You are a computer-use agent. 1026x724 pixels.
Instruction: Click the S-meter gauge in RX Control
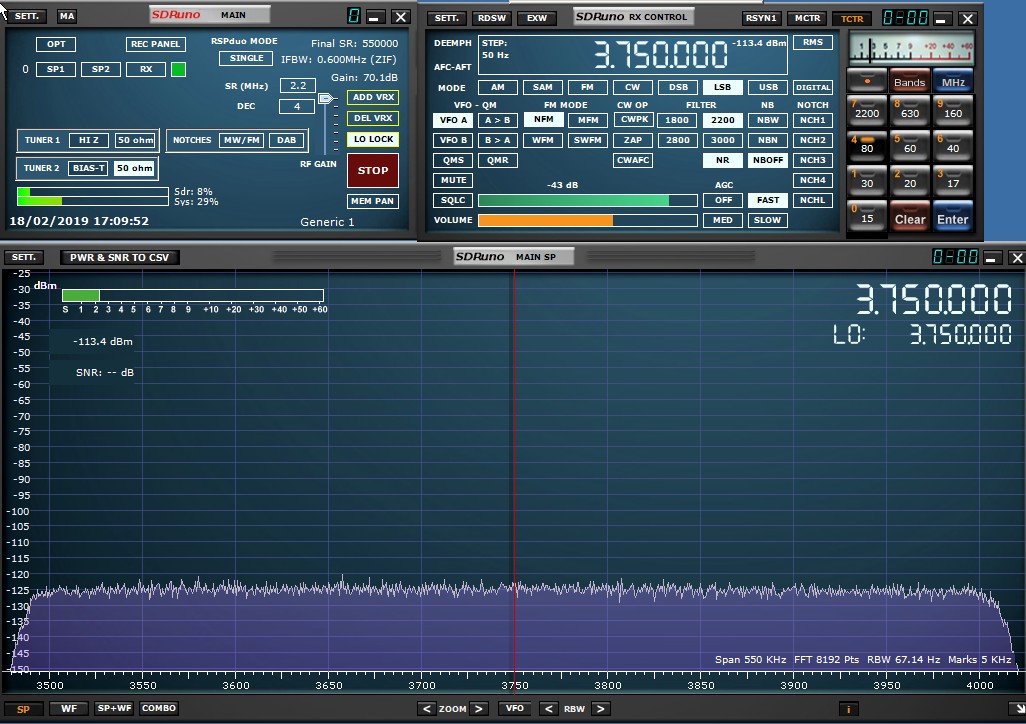tap(911, 49)
